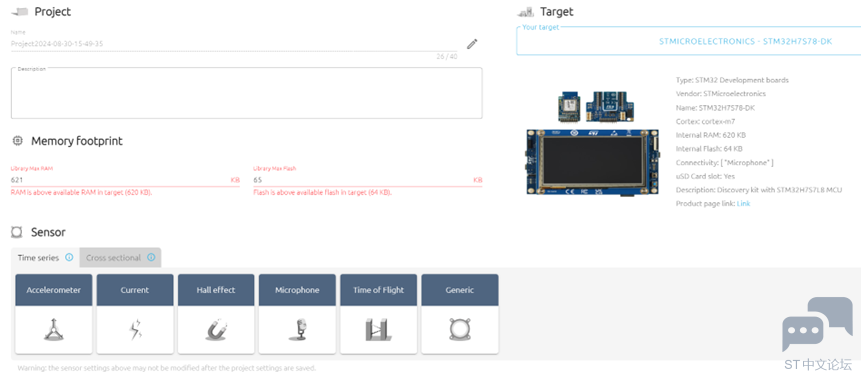
Task: Select the Time of Flight sensor icon
Action: pos(378,329)
